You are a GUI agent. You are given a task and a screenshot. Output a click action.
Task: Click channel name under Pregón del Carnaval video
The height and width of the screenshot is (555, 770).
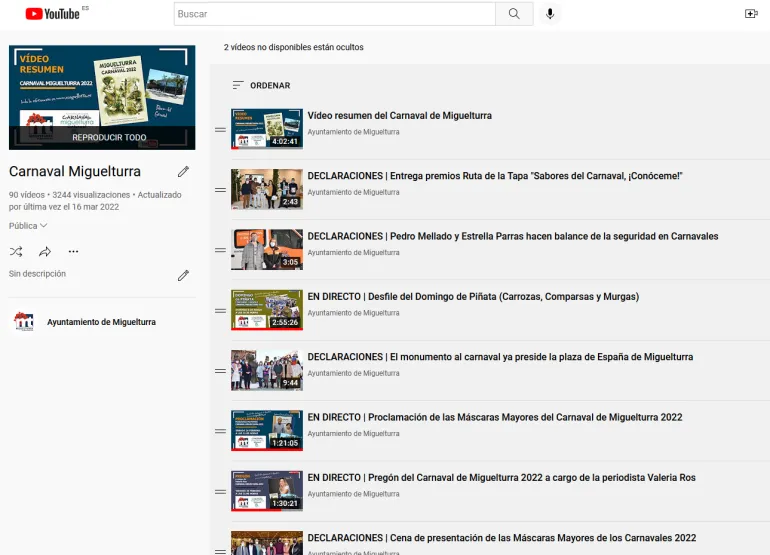354,494
